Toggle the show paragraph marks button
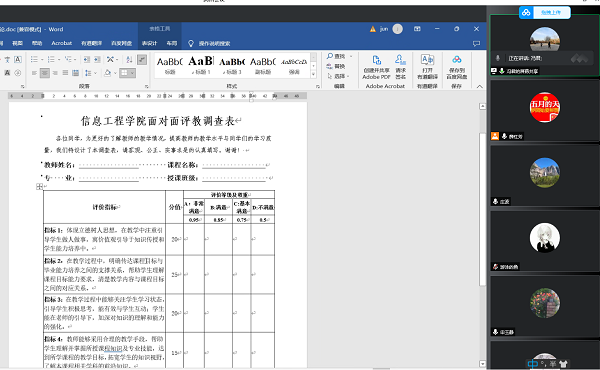Image resolution: width=600 pixels, height=370 pixels. [x=142, y=59]
